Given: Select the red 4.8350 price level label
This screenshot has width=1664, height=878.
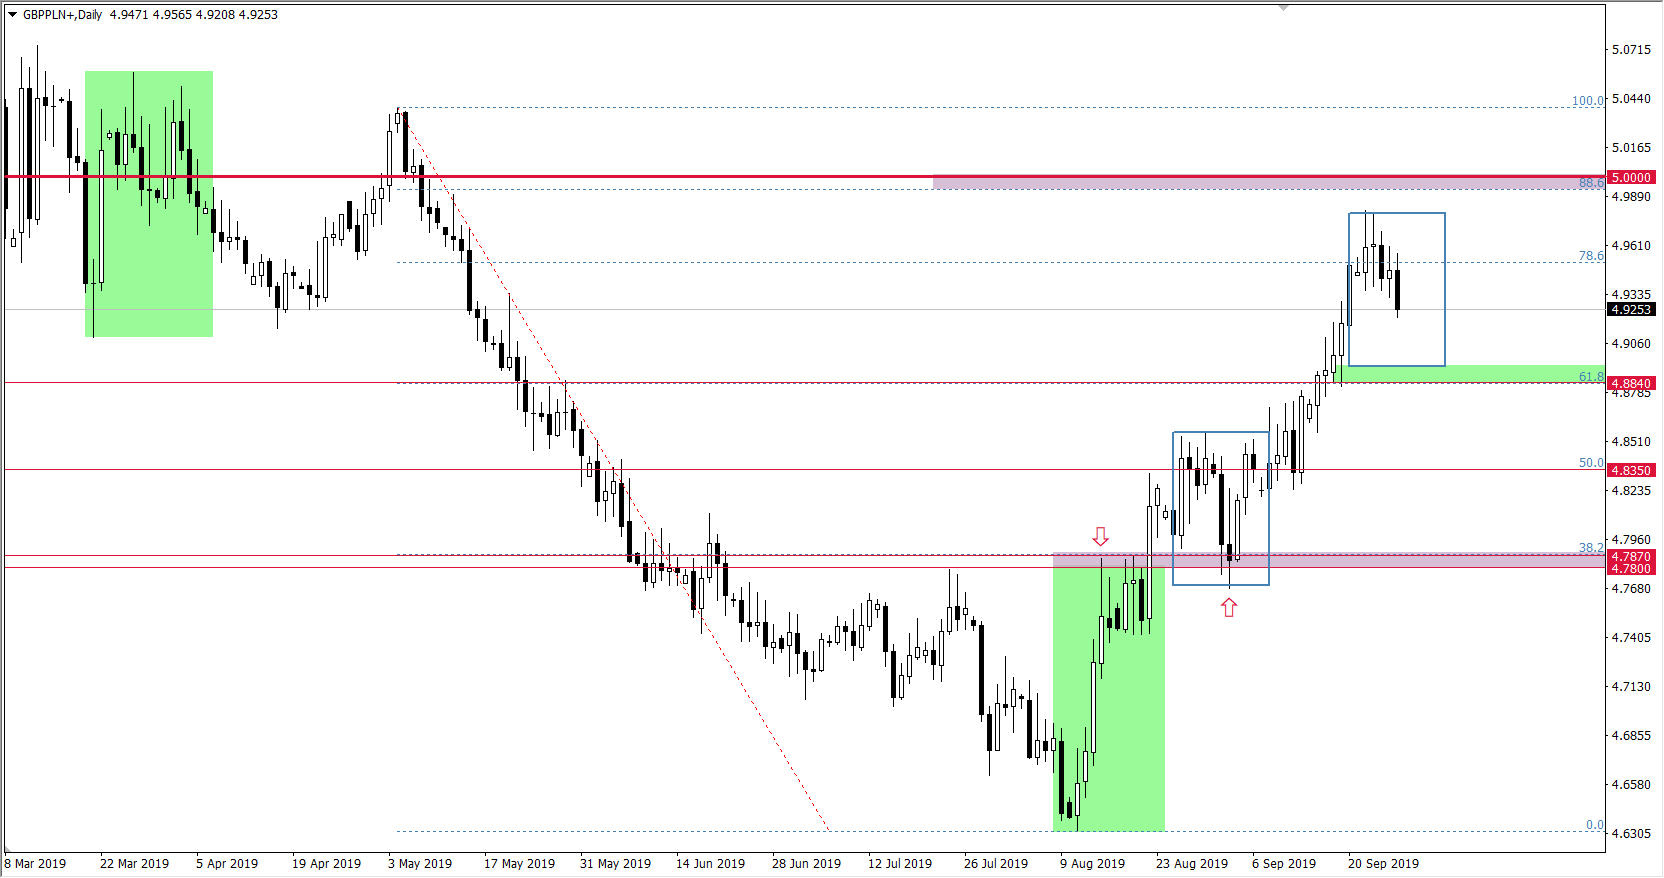Looking at the screenshot, I should pos(1631,470).
